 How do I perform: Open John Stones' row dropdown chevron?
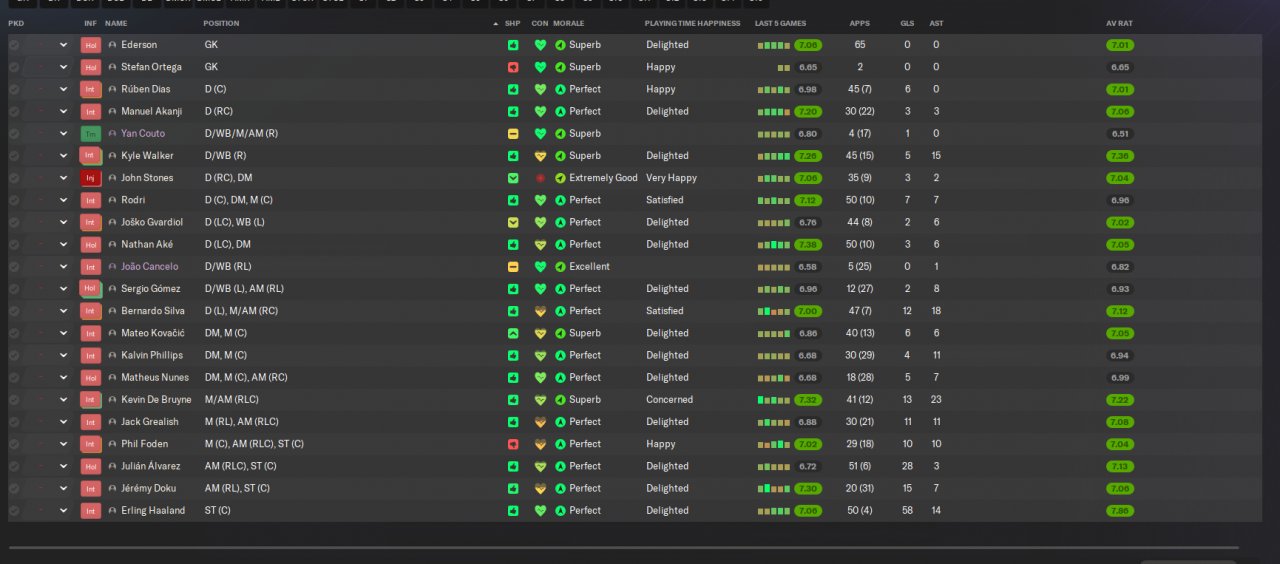tap(63, 178)
